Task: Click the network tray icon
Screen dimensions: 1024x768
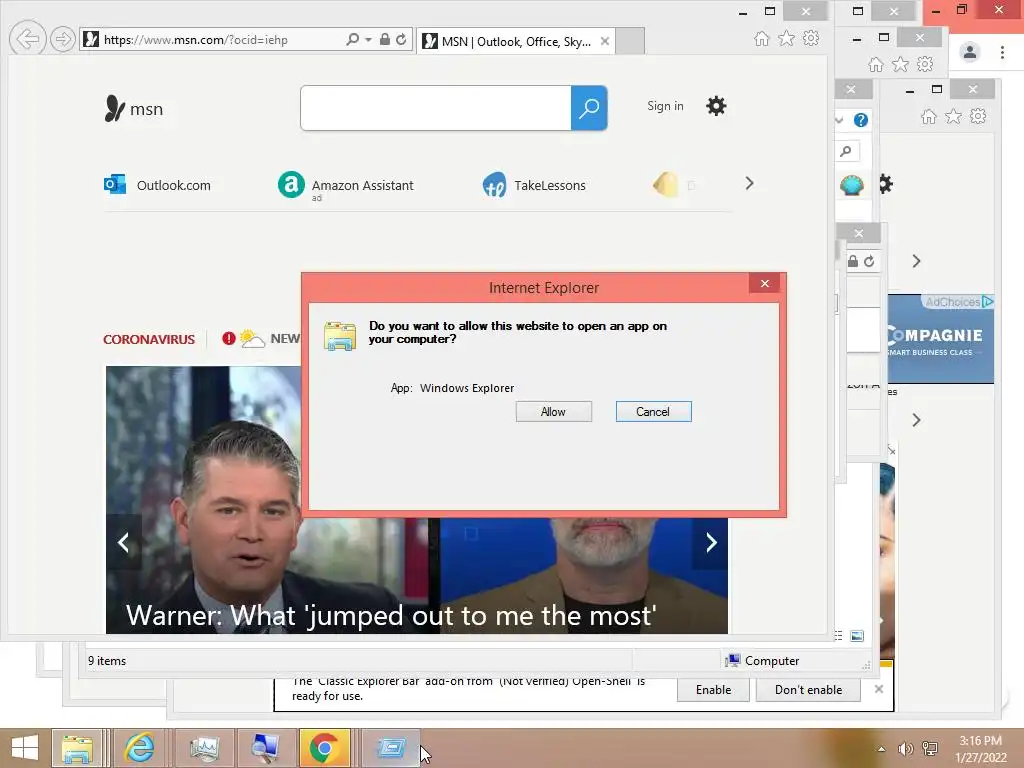Action: (x=930, y=749)
